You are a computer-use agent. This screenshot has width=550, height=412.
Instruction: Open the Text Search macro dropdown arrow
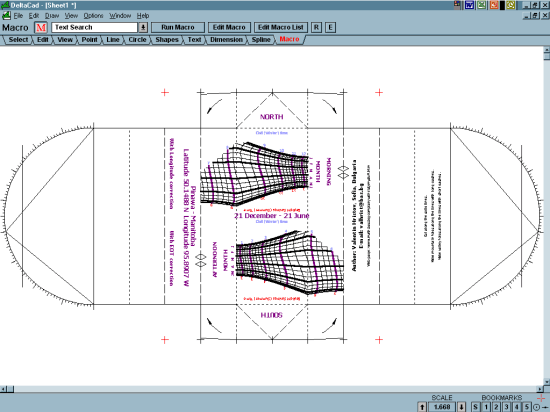[x=143, y=27]
